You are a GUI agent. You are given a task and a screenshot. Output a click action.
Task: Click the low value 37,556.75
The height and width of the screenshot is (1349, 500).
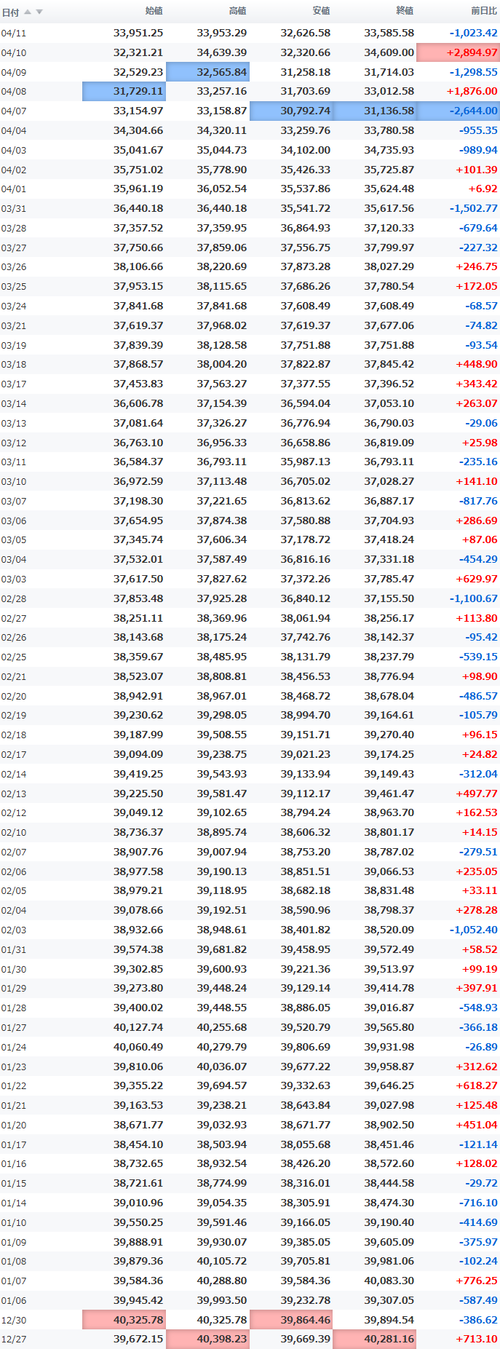click(x=305, y=246)
